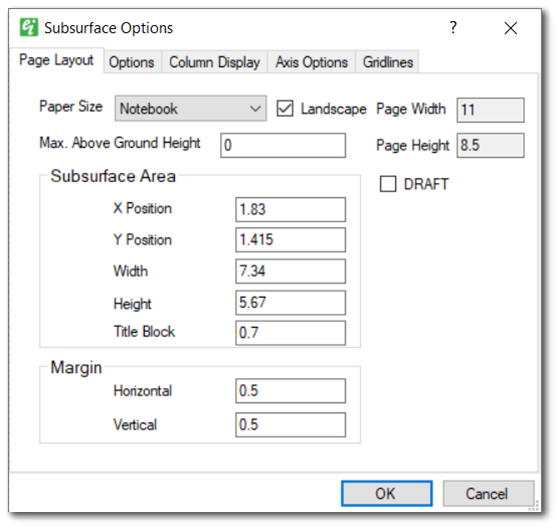
Task: Click the Margin group heading
Action: (76, 368)
